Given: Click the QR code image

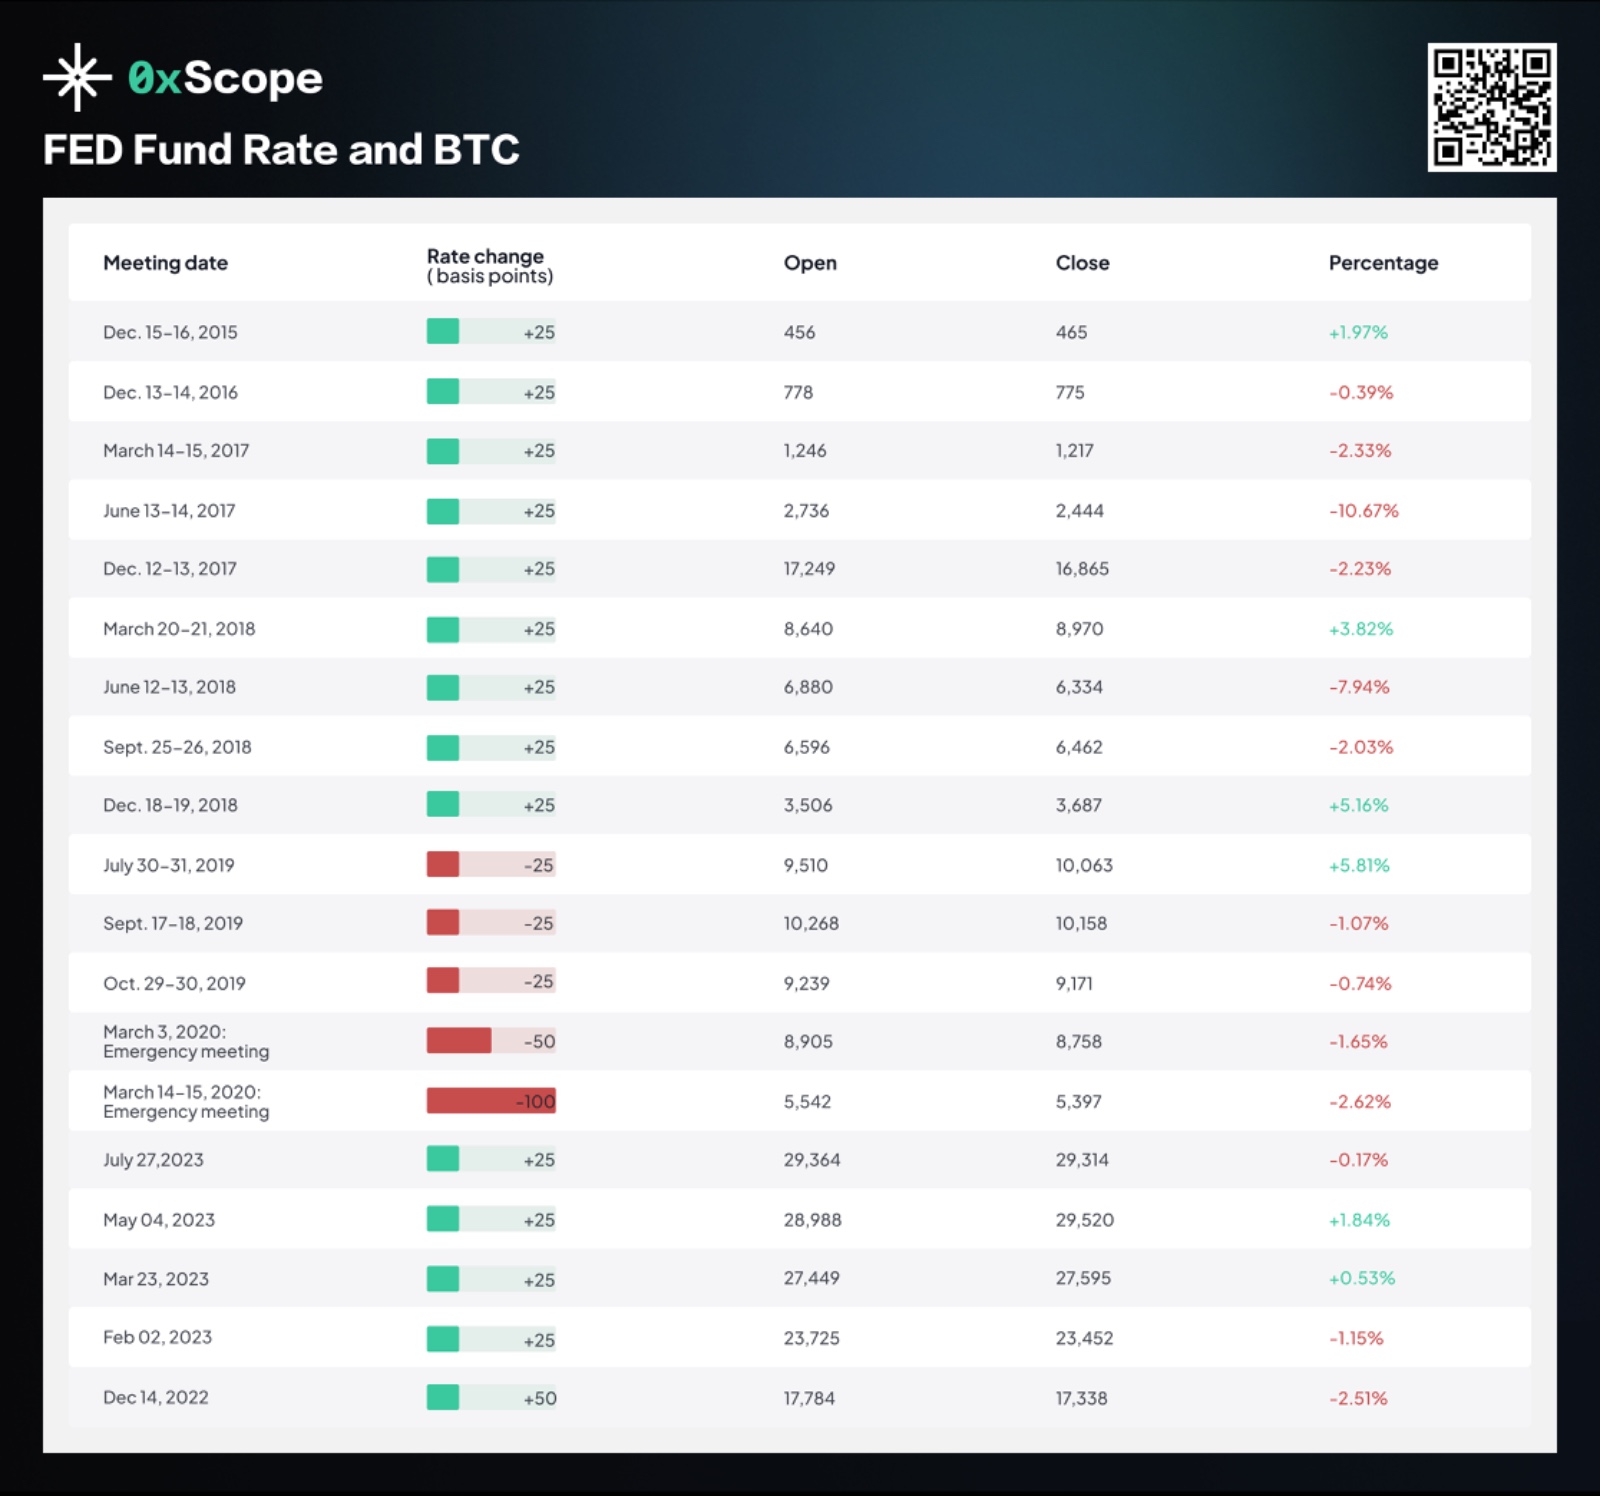Looking at the screenshot, I should click(1491, 107).
